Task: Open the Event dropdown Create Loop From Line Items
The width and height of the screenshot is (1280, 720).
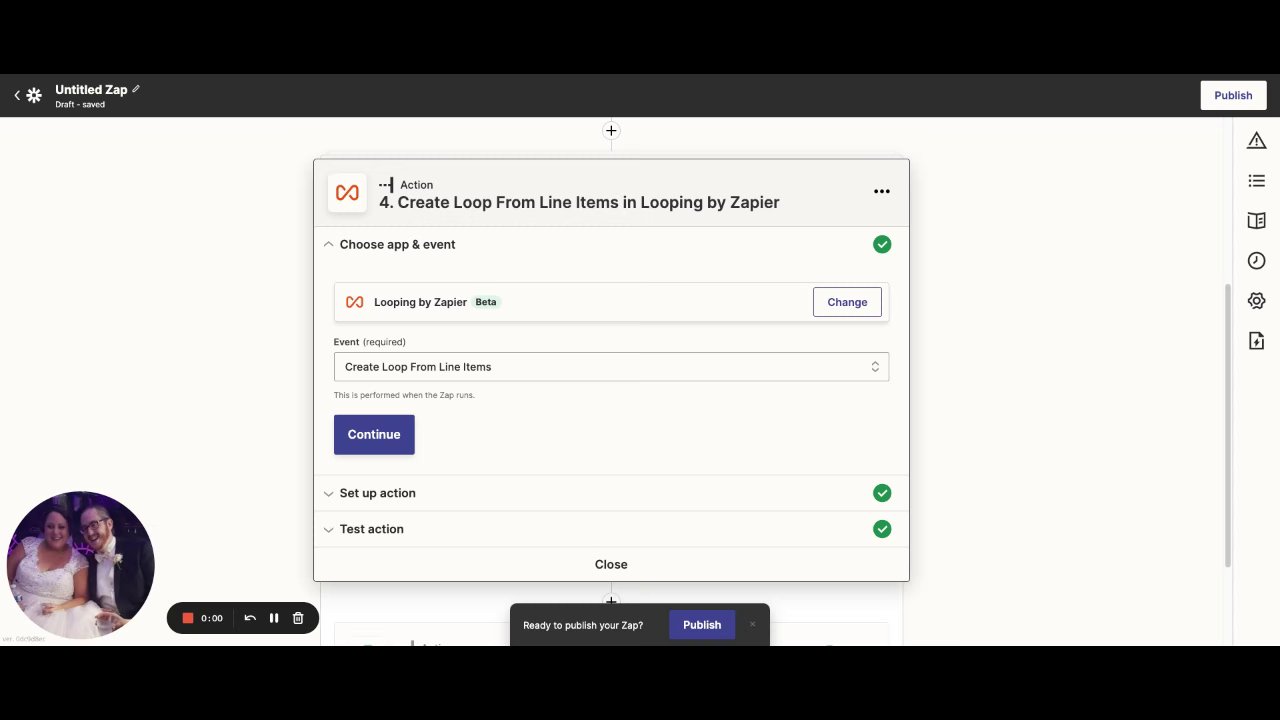Action: tap(611, 367)
